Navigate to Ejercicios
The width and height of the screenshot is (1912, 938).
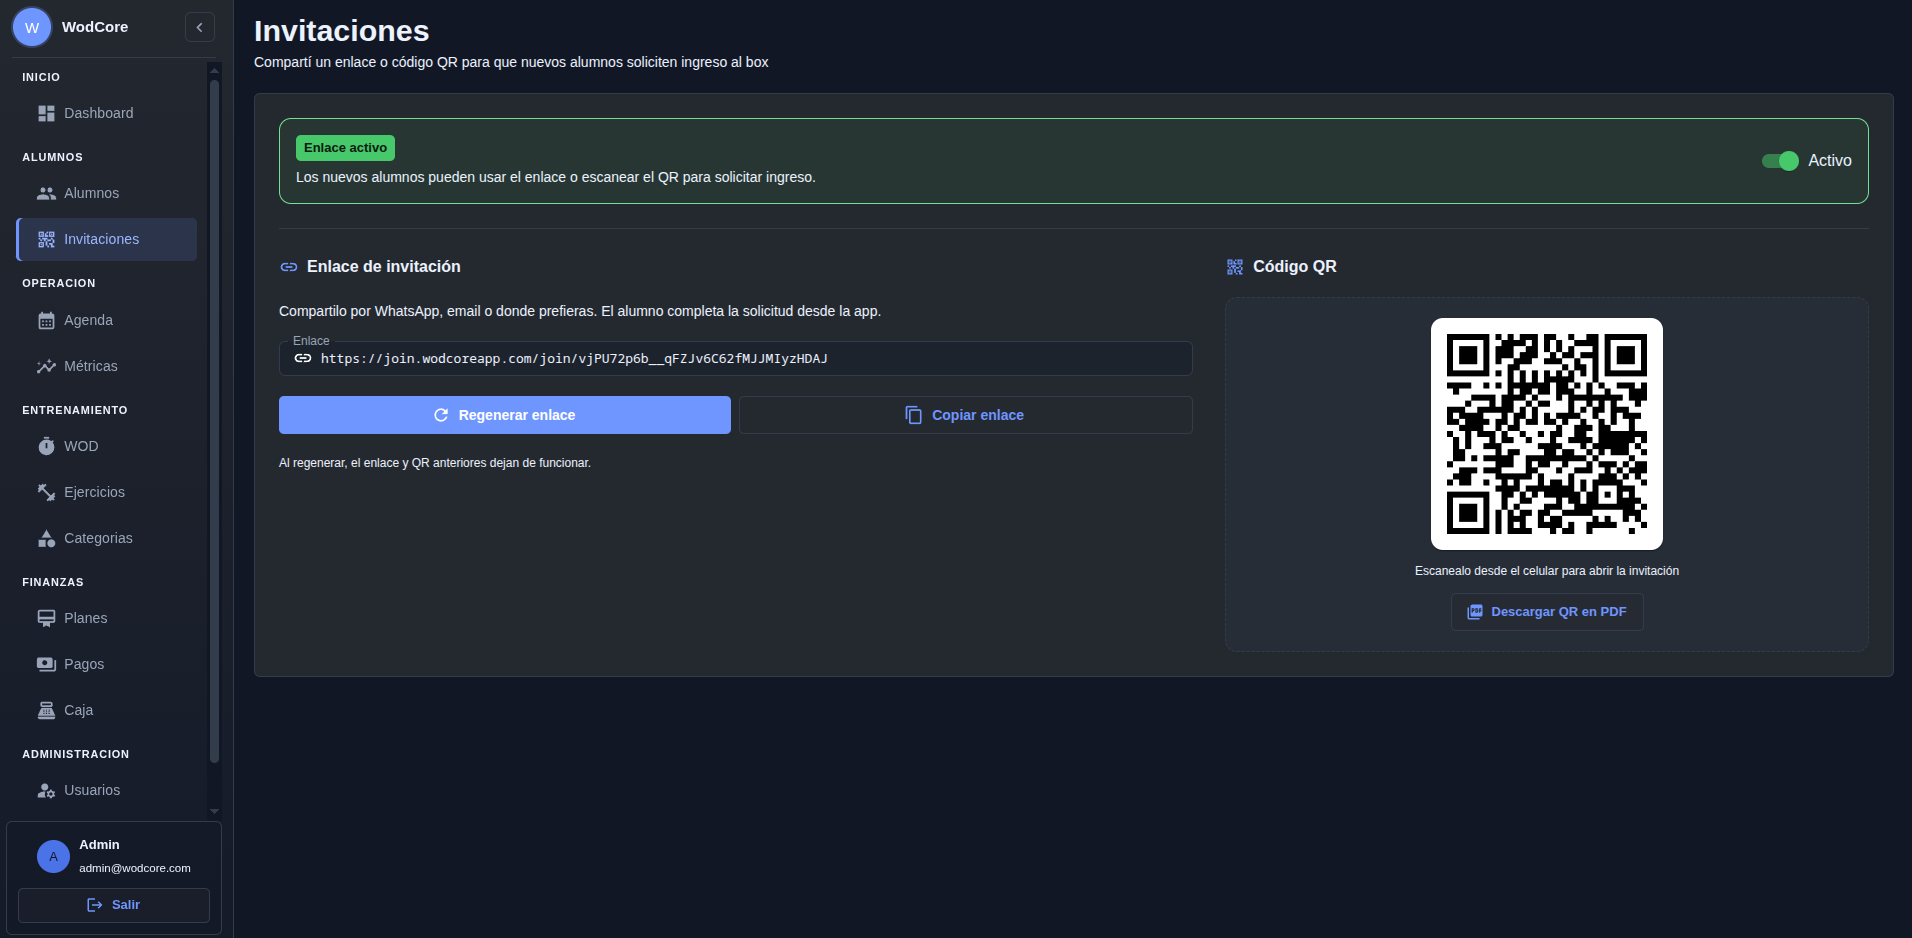[107, 492]
